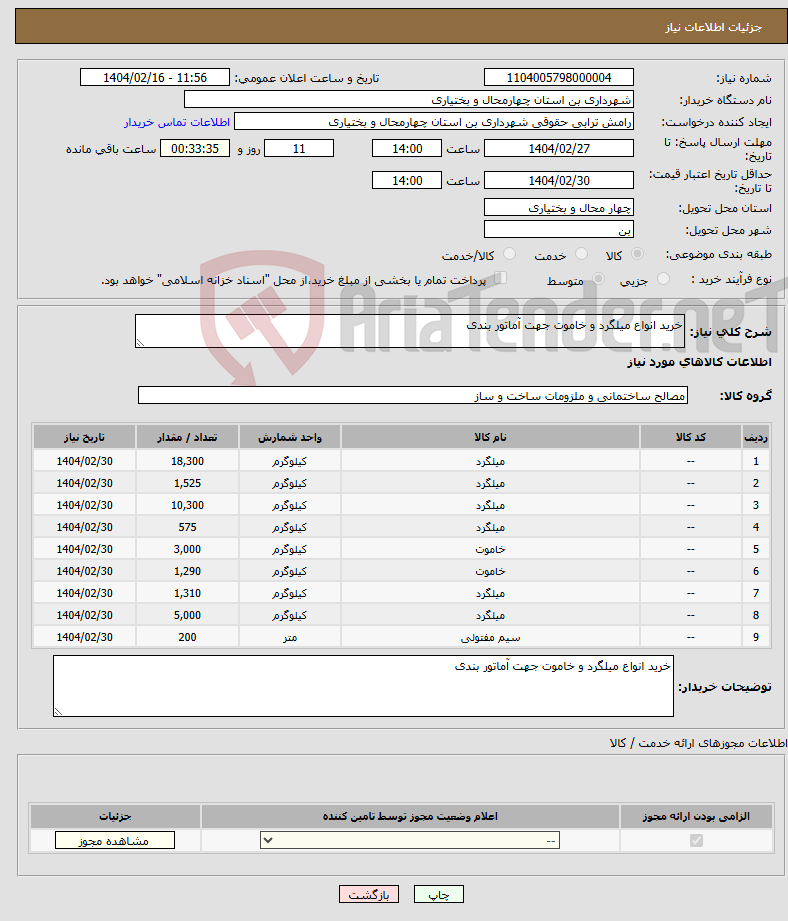Click the validity time field in the 1404/02/30 row
This screenshot has height=921, width=788.
tap(407, 180)
